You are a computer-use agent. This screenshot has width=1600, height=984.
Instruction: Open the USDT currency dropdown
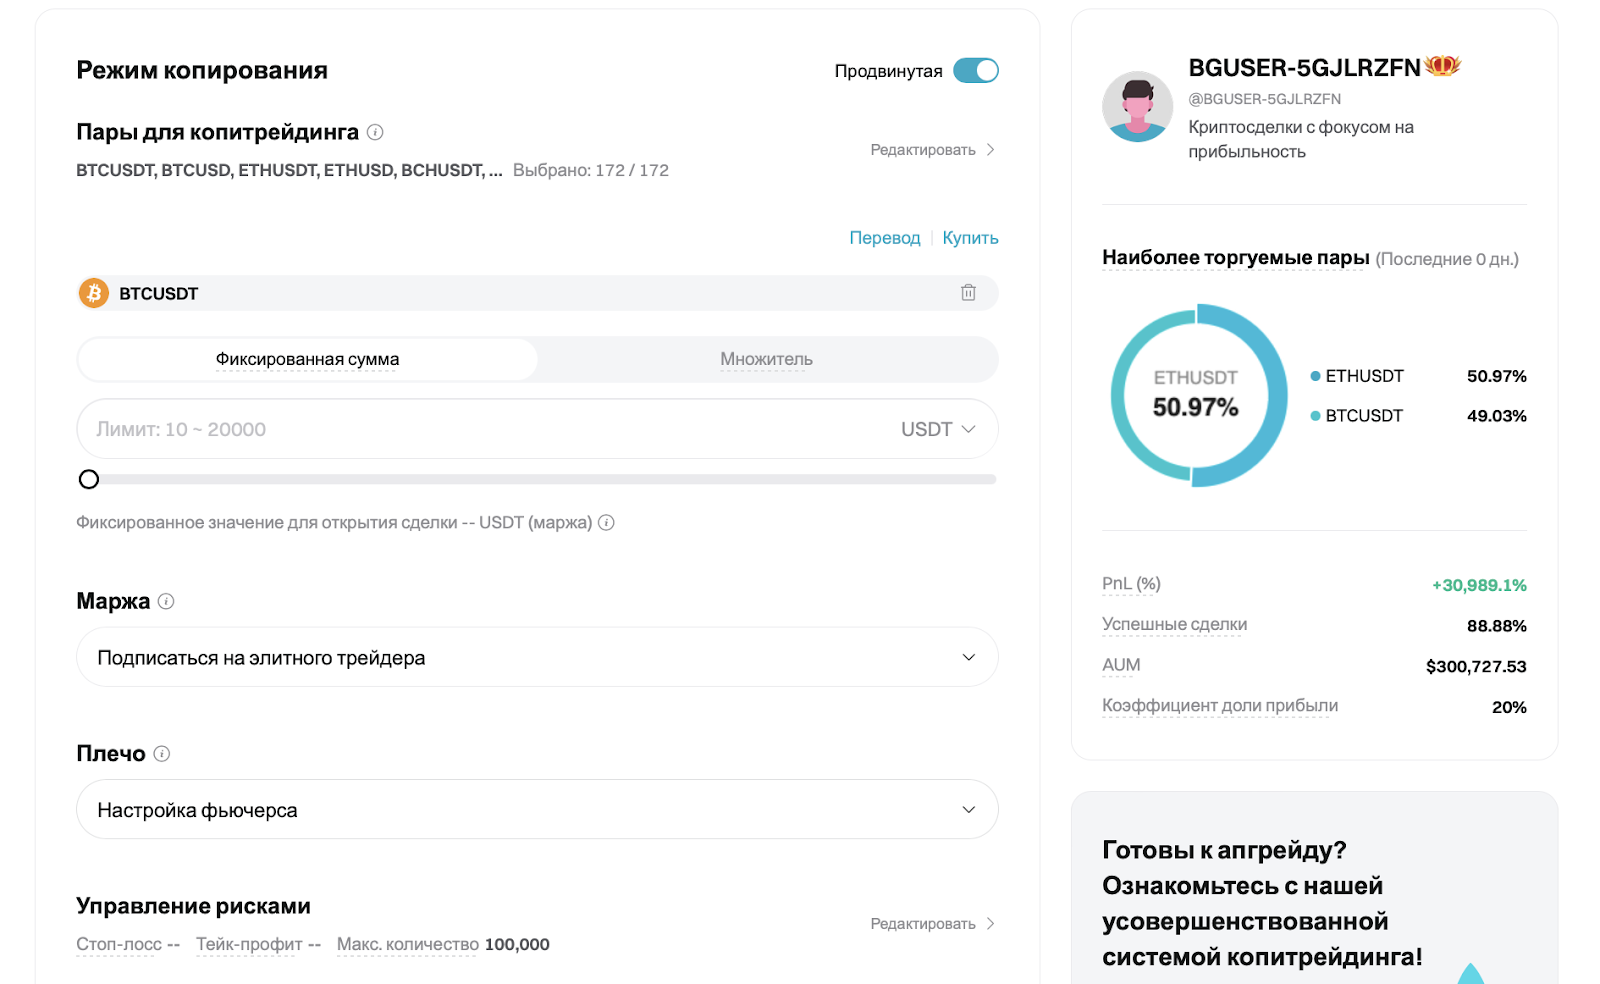click(938, 429)
